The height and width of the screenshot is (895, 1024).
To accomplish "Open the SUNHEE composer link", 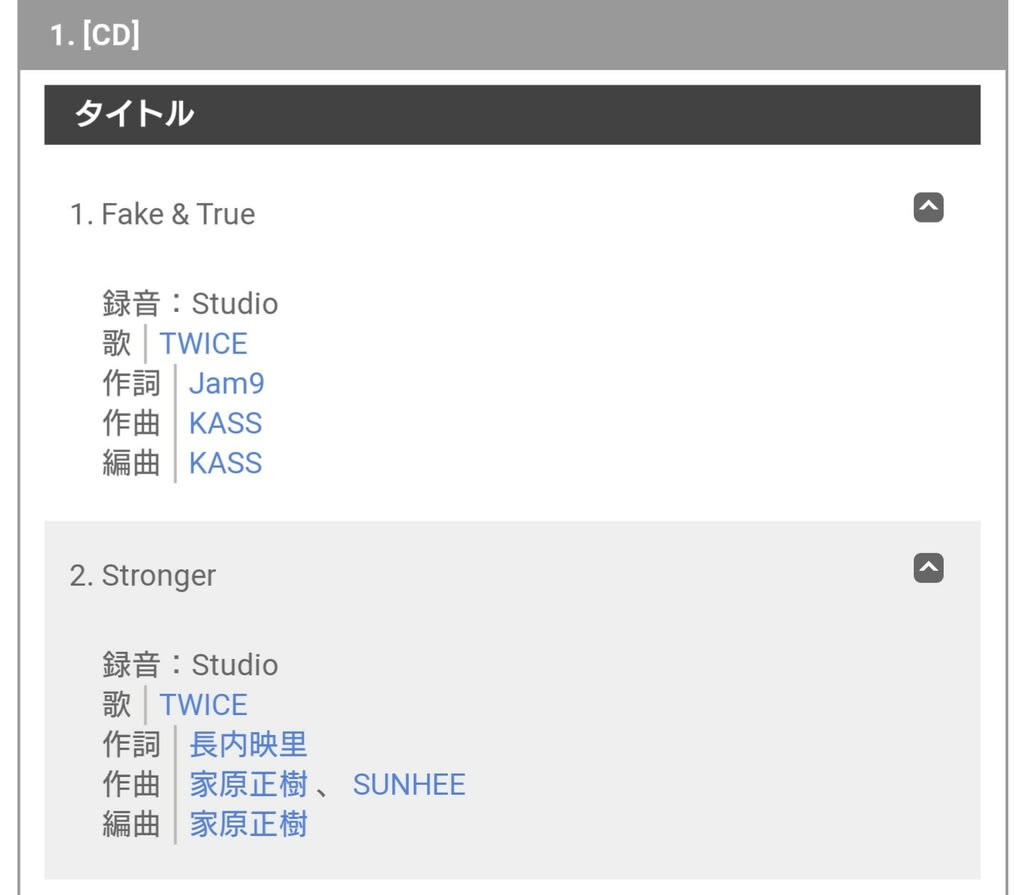I will coord(409,785).
